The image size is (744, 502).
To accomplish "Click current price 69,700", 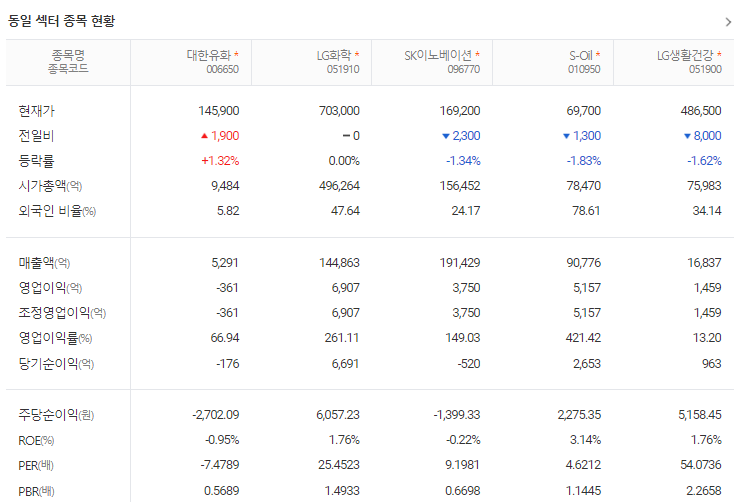I will pos(584,111).
